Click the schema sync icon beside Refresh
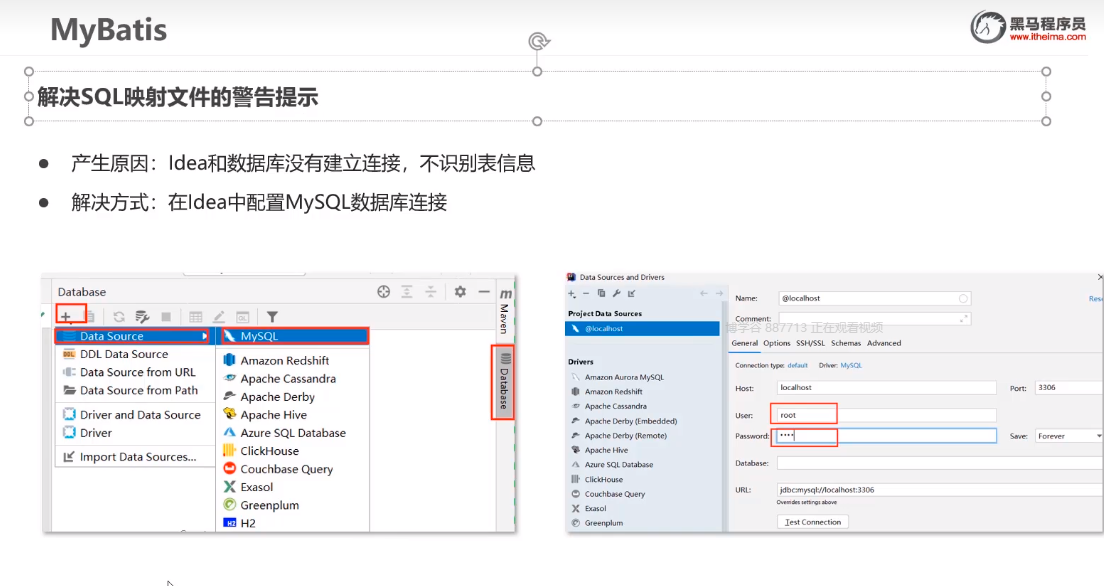 142,317
